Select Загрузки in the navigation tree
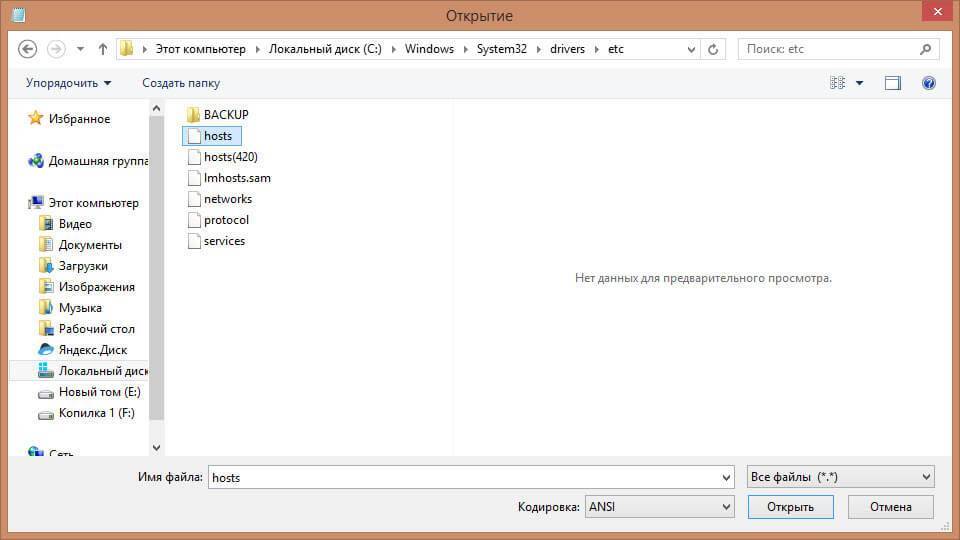 coord(83,266)
